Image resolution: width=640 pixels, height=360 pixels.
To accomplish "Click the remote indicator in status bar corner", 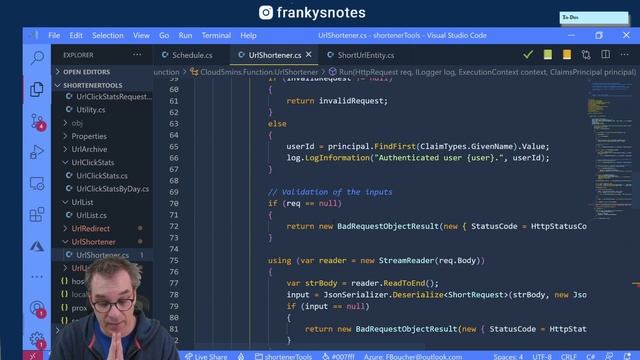I will 33,356.
